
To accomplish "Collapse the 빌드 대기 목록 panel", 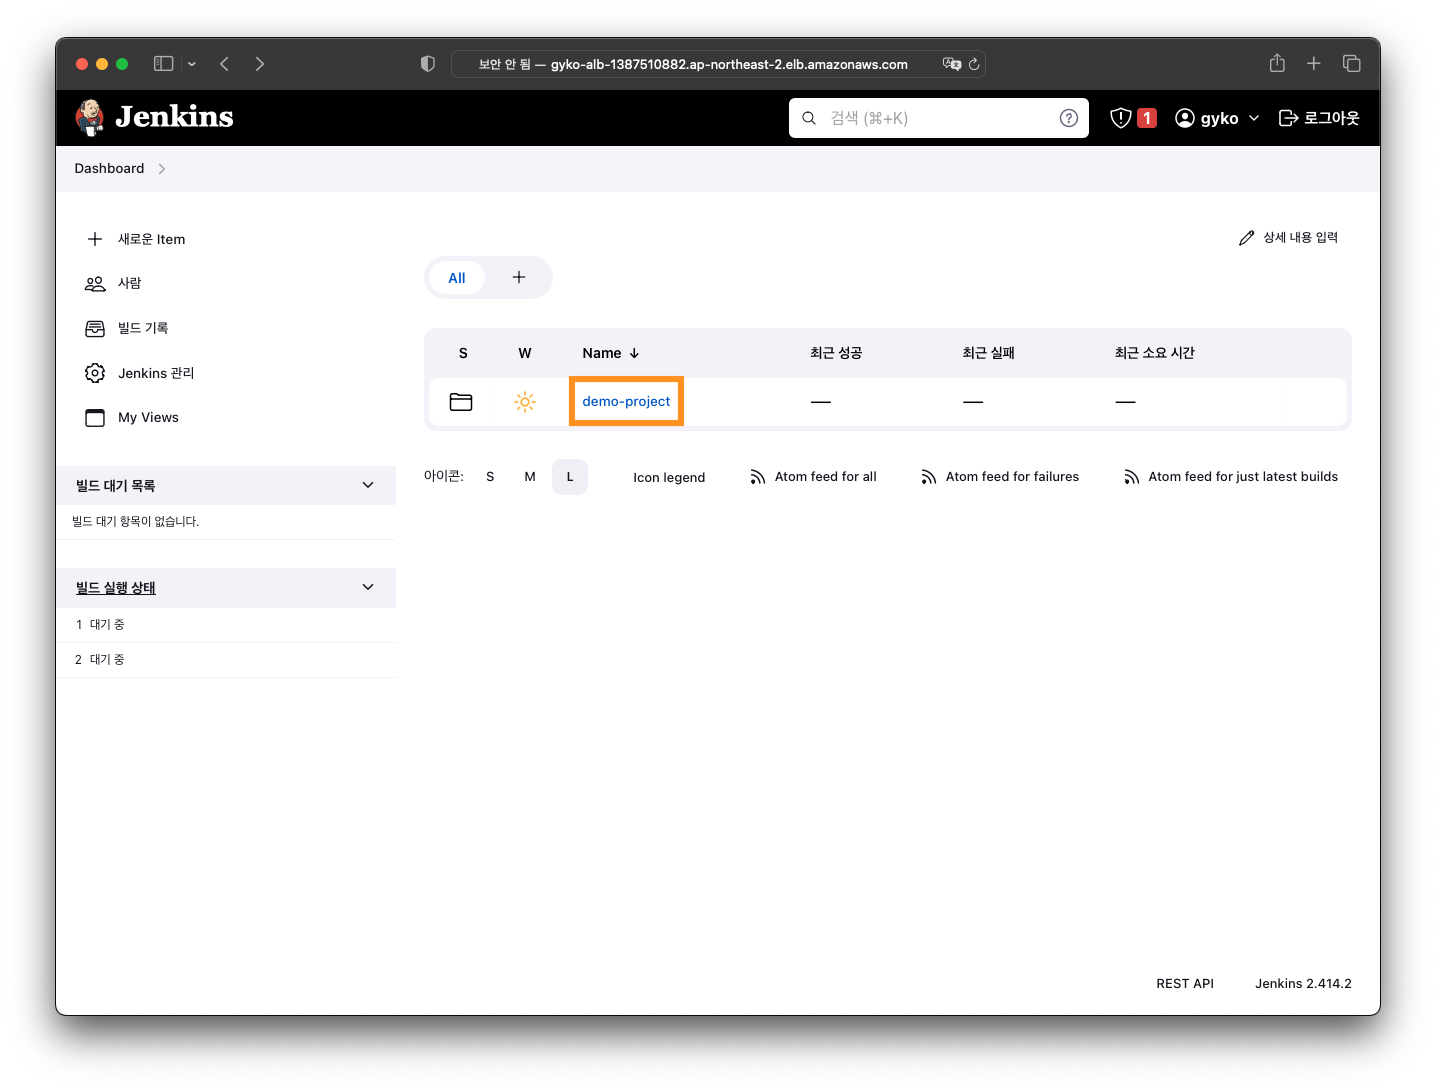I will pos(368,485).
